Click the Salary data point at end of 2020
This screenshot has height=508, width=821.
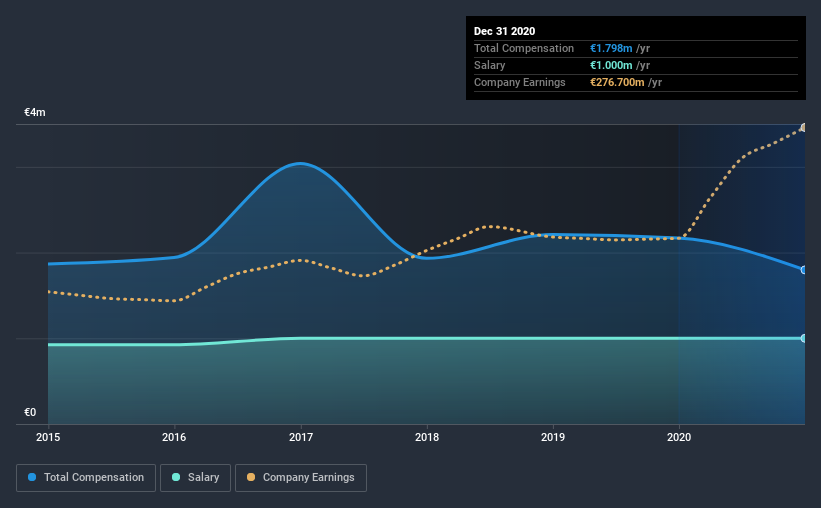[x=804, y=338]
